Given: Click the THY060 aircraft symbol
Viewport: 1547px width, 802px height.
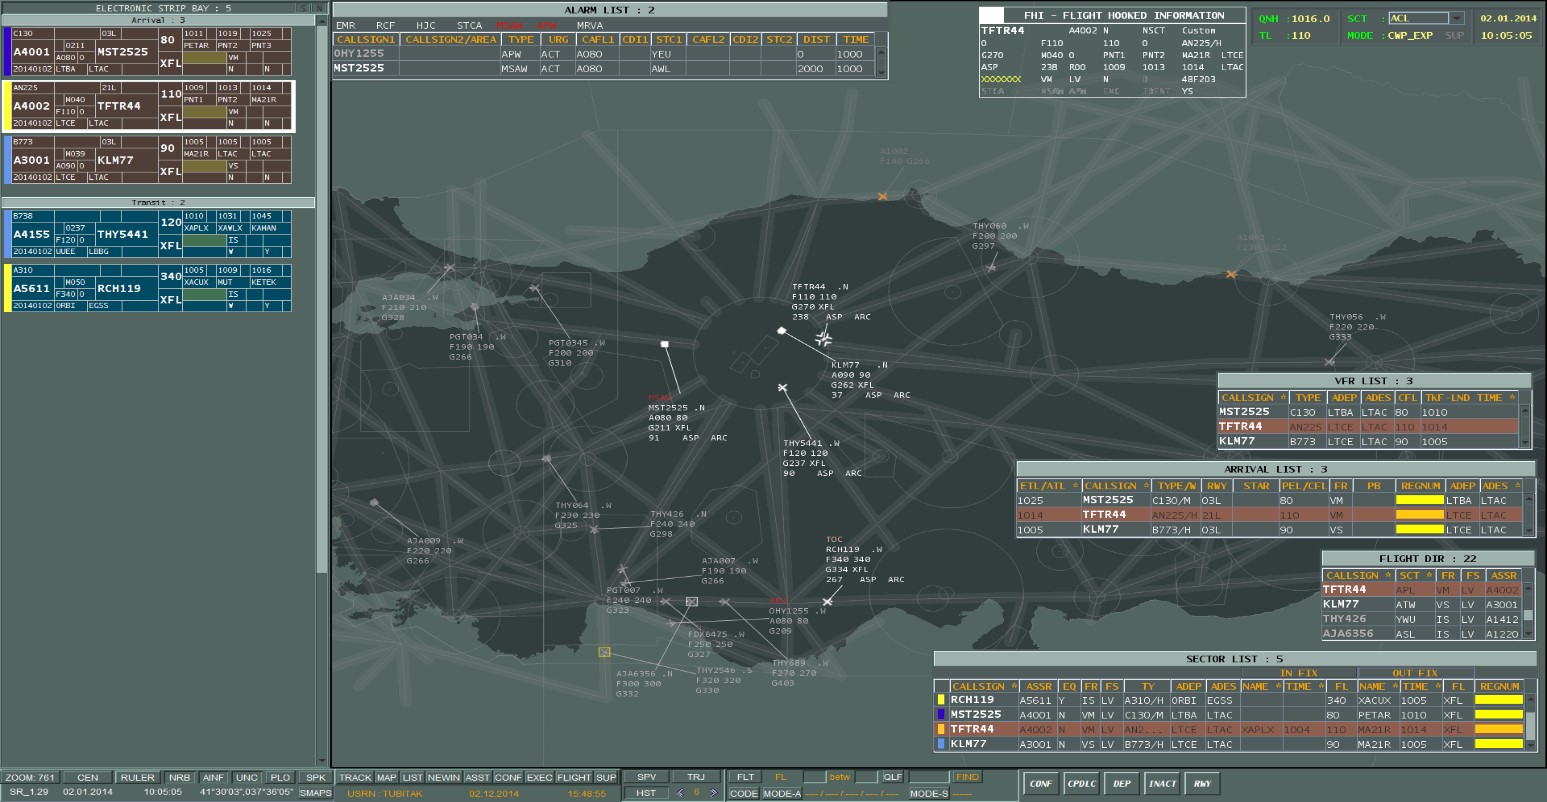Looking at the screenshot, I should [991, 267].
